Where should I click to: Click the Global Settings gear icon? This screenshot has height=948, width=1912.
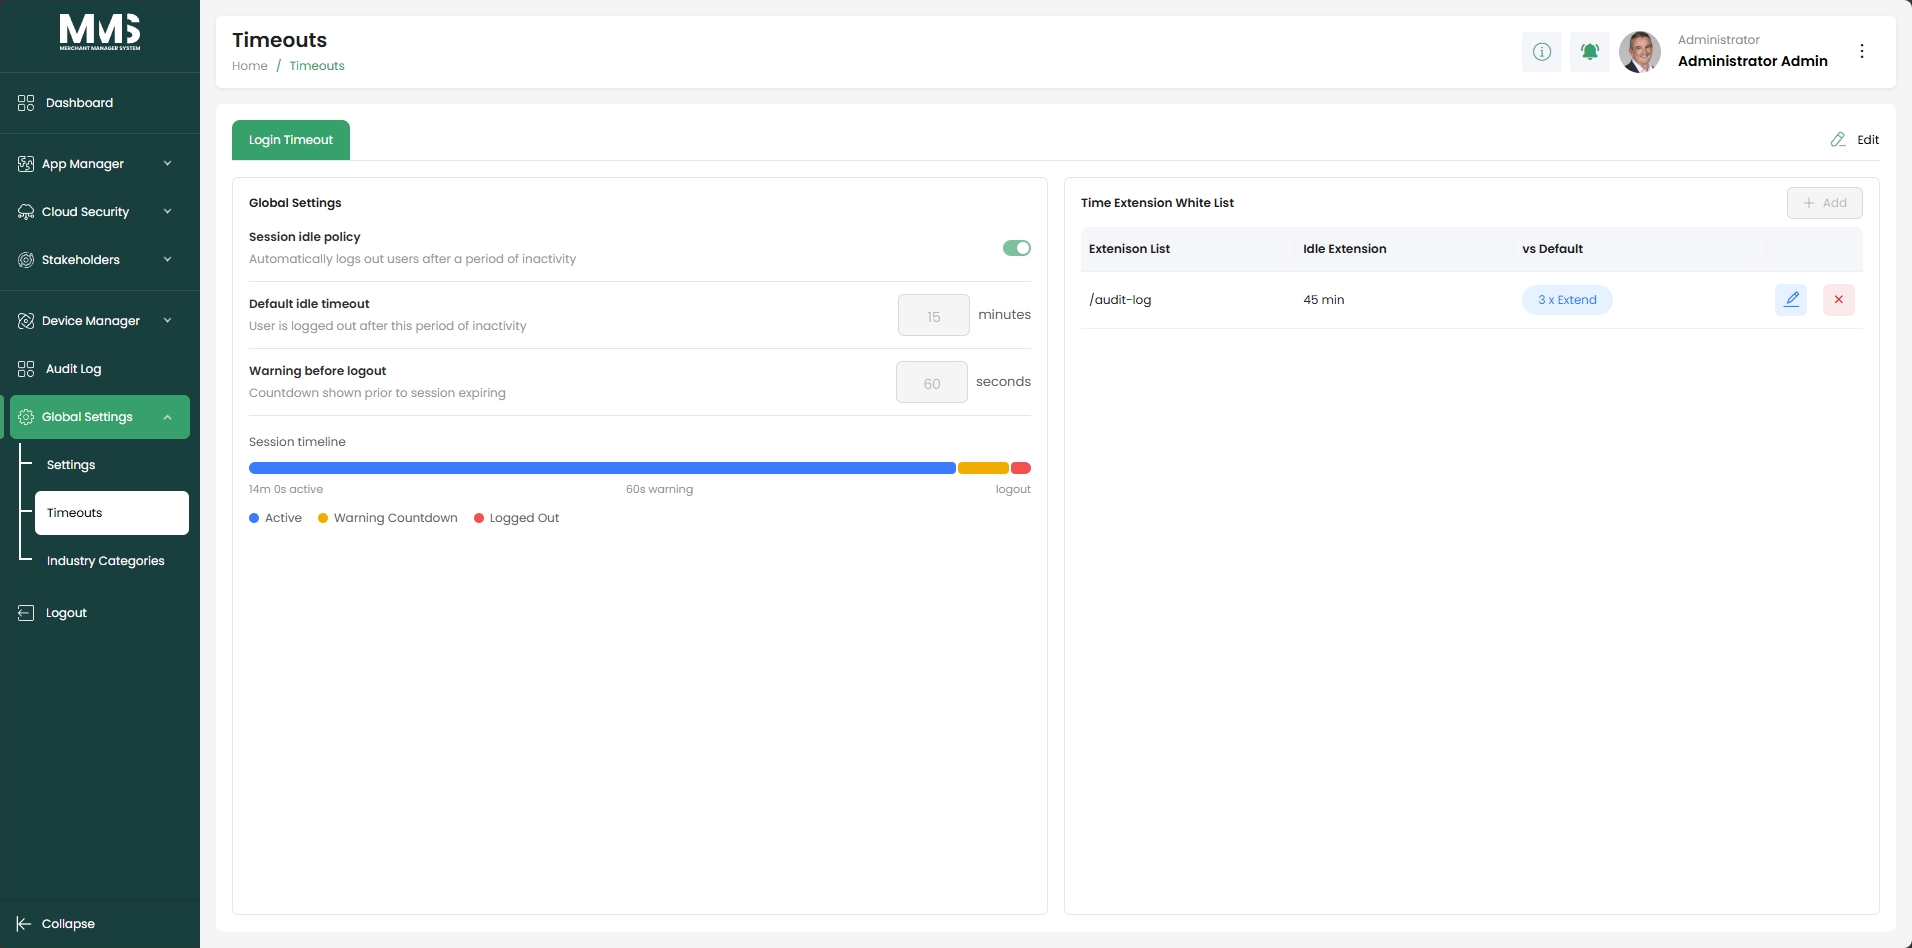pyautogui.click(x=26, y=417)
